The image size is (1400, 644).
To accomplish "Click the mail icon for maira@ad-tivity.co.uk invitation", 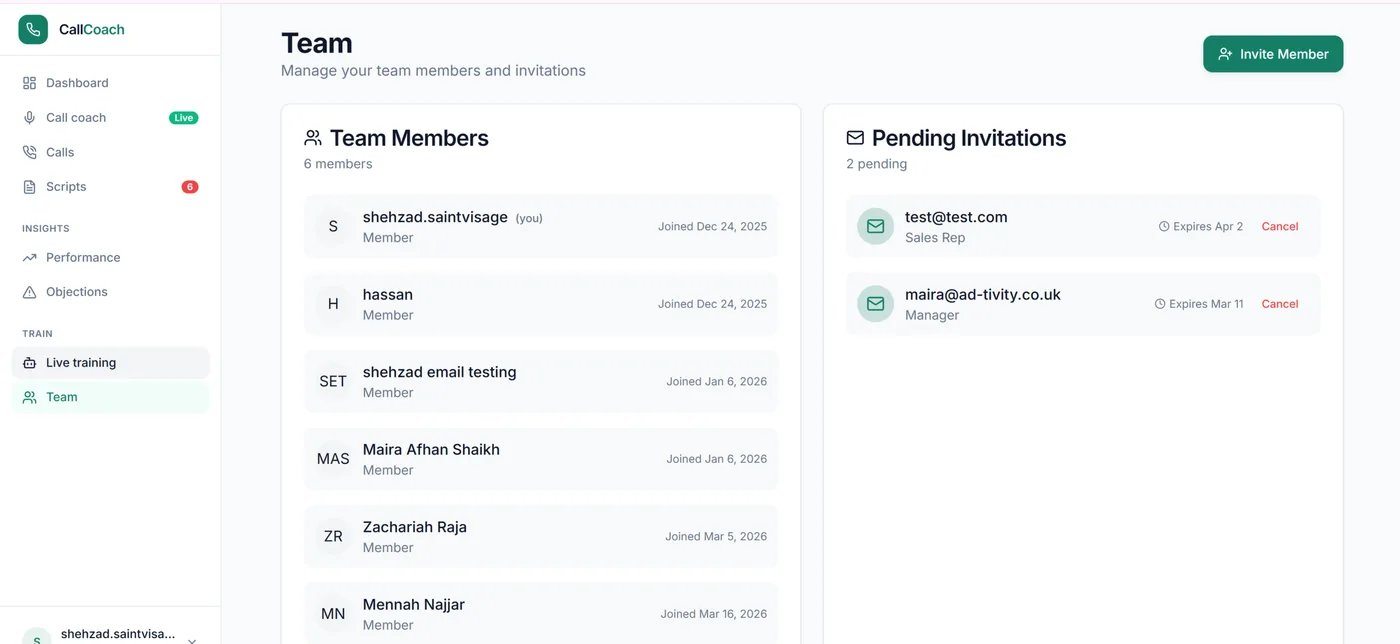I will [875, 304].
